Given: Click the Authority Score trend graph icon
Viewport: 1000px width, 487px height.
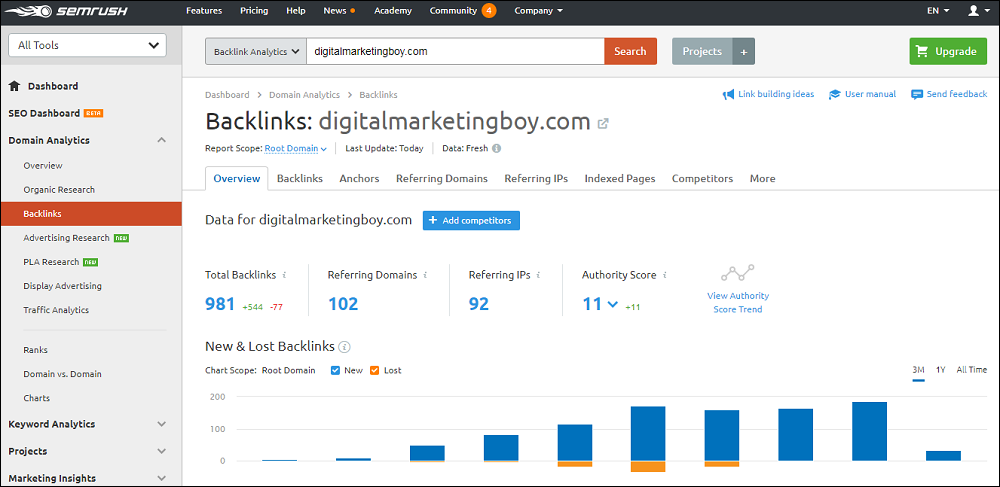Looking at the screenshot, I should point(738,273).
